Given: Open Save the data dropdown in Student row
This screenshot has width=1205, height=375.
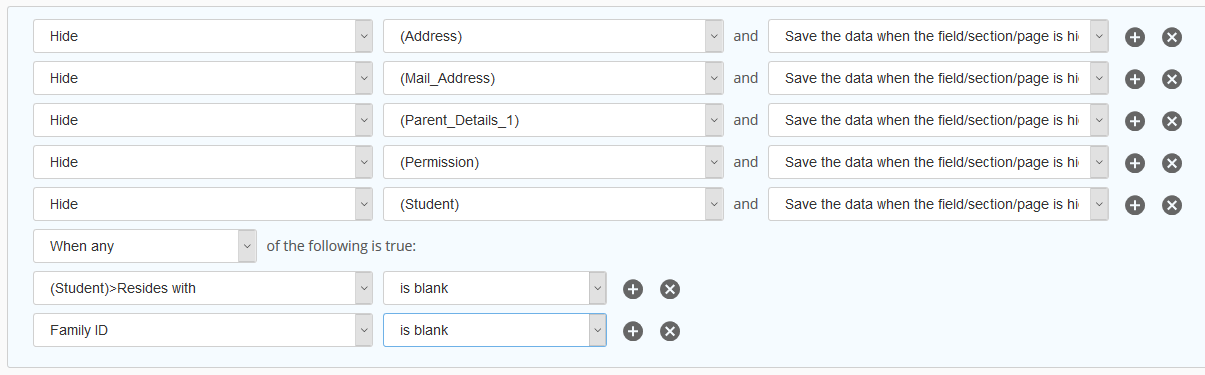Looking at the screenshot, I should pos(938,204).
